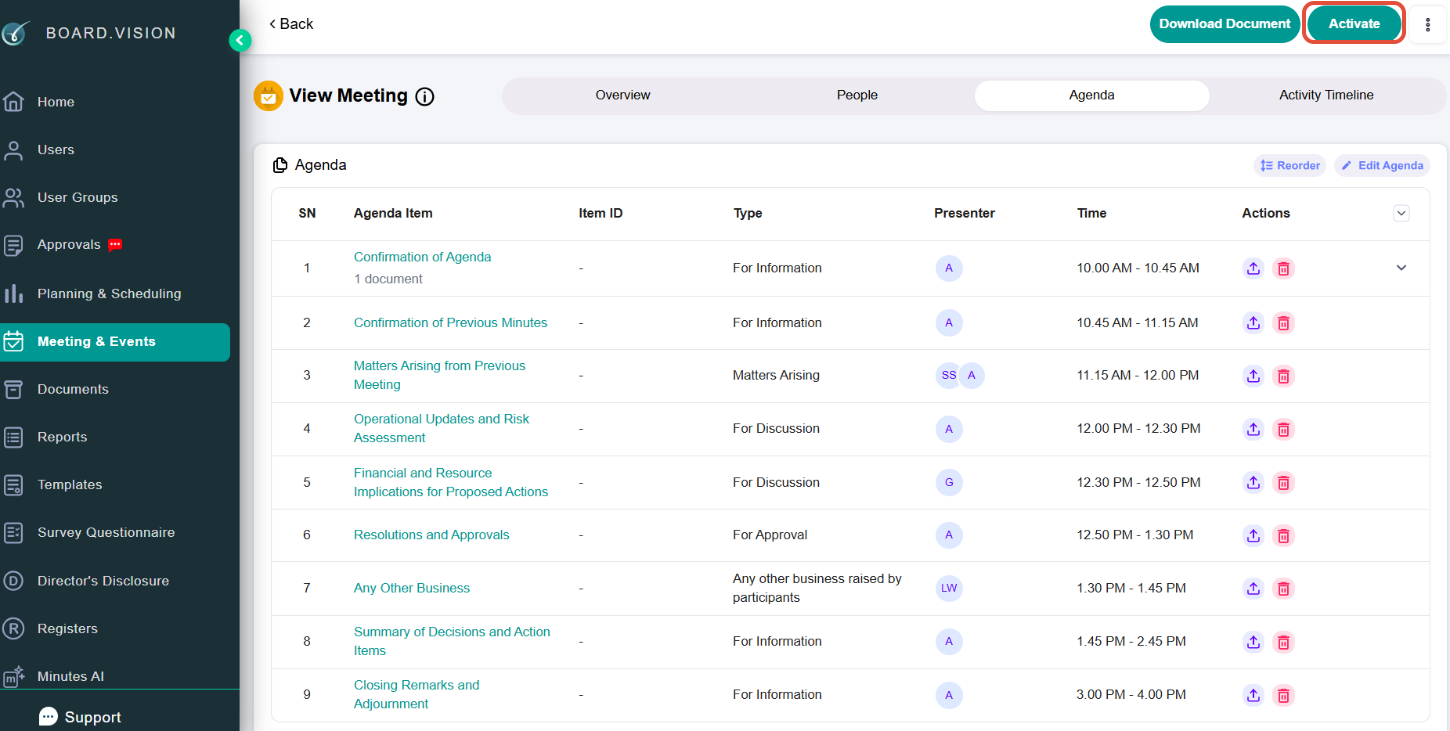Click the Director's Disclosure sidebar icon

coord(14,581)
